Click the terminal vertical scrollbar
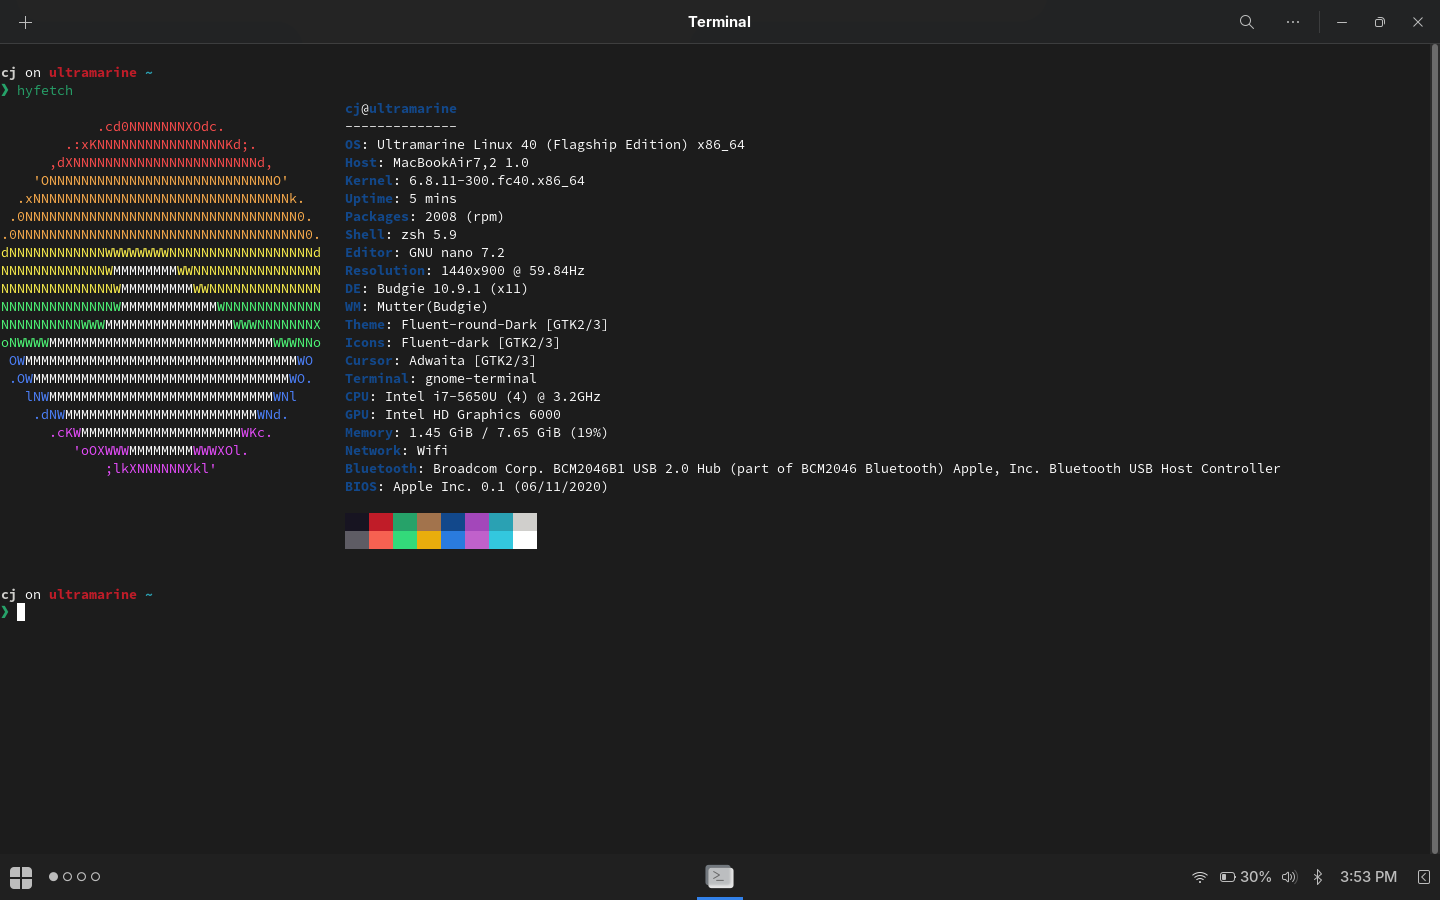The image size is (1440, 900). [1434, 448]
